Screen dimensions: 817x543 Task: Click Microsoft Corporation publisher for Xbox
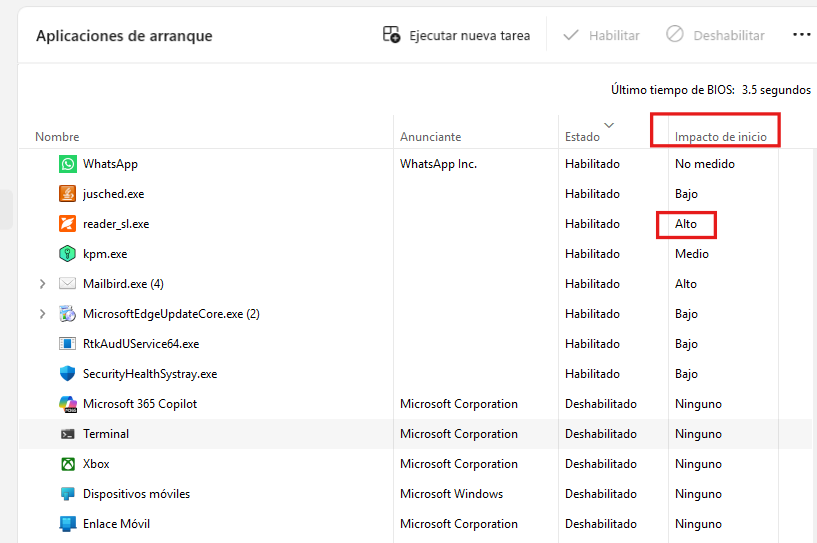tap(459, 464)
